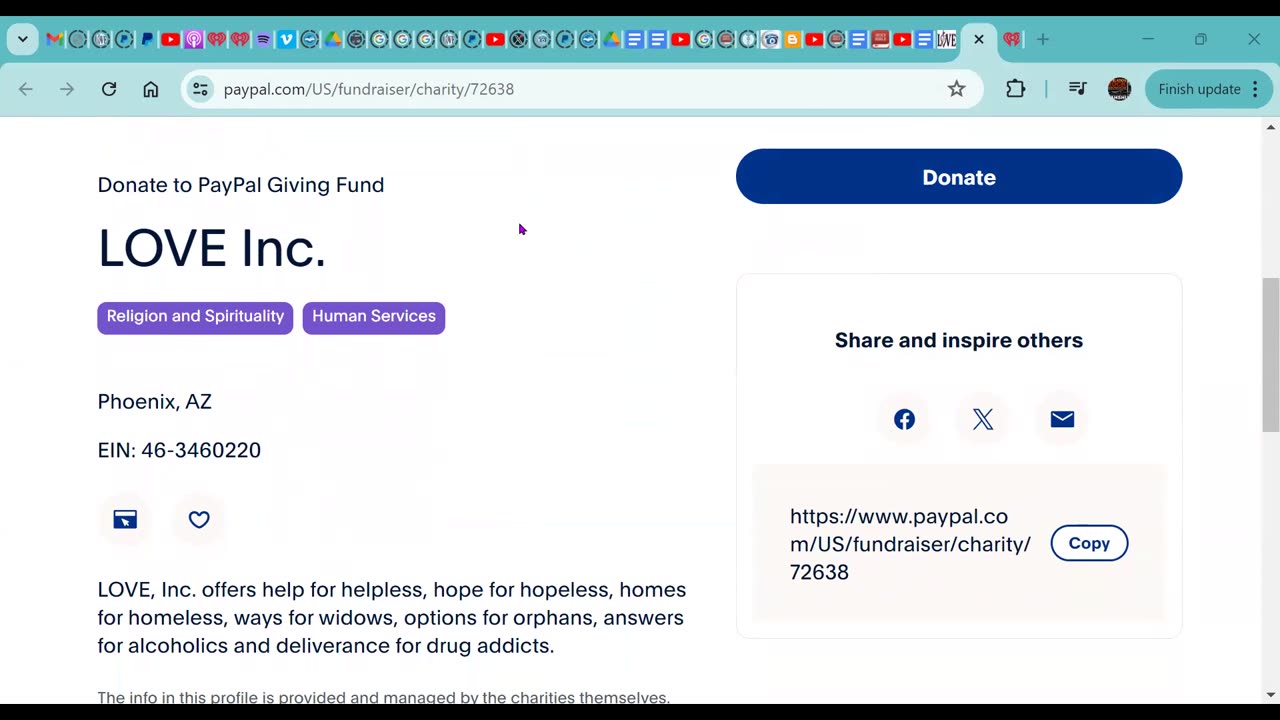
Task: Open the tab search dropdown arrow
Action: (22, 40)
